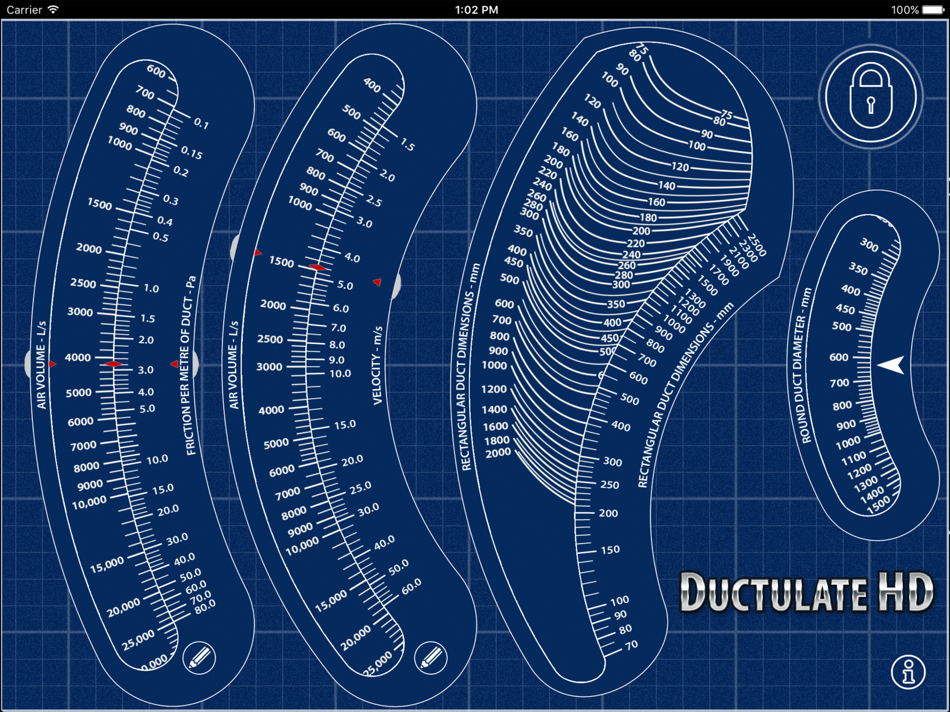Click the red triangle beside velocity chart's 1500
The image size is (950, 712).
pos(258,252)
